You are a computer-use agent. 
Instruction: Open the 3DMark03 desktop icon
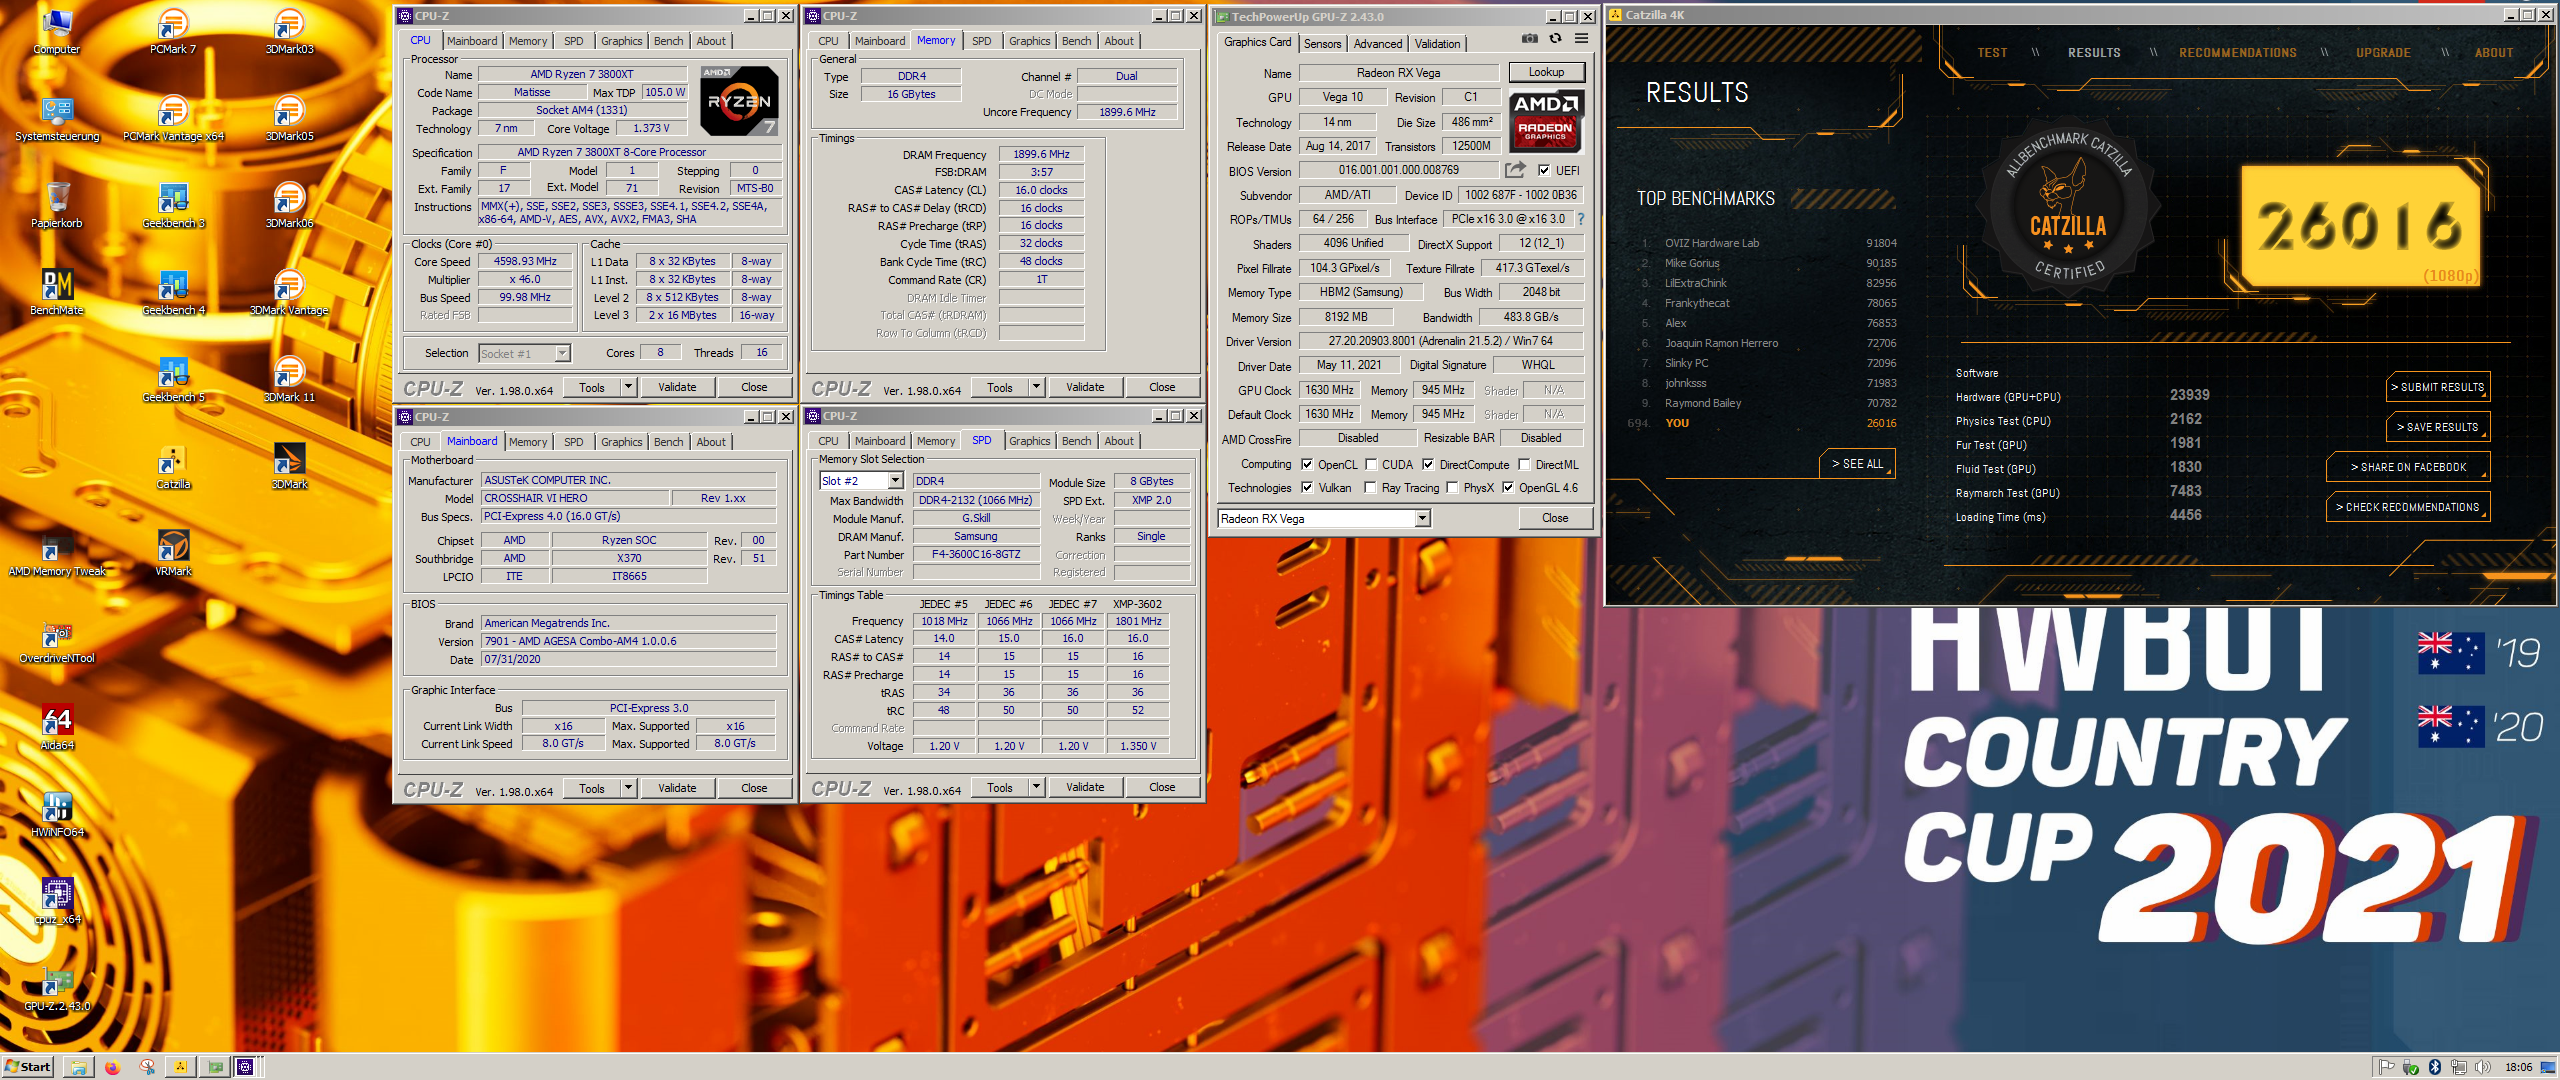click(x=289, y=30)
